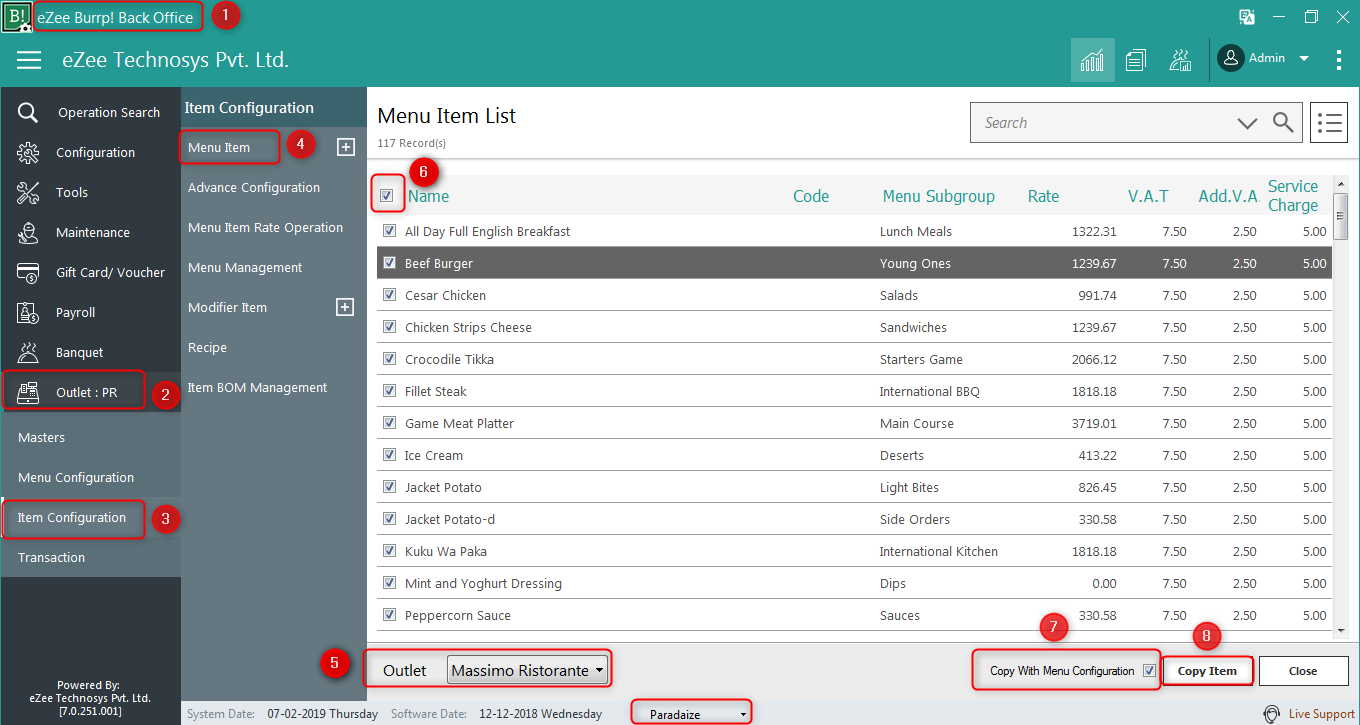Viewport: 1360px width, 725px height.
Task: Uncheck the Ice Cream checkbox
Action: [x=390, y=455]
